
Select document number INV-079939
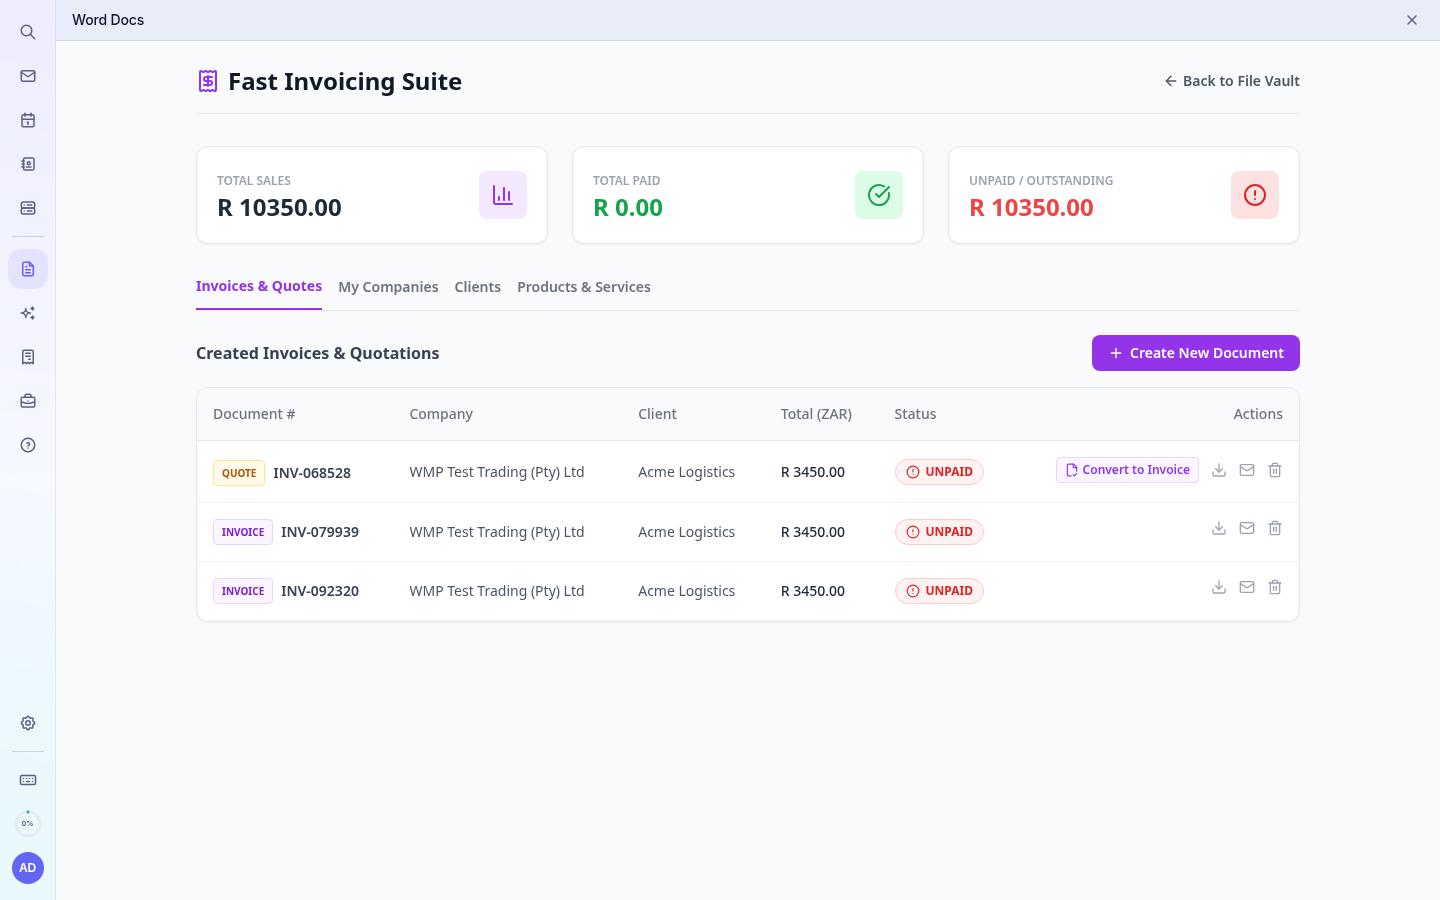coord(320,532)
